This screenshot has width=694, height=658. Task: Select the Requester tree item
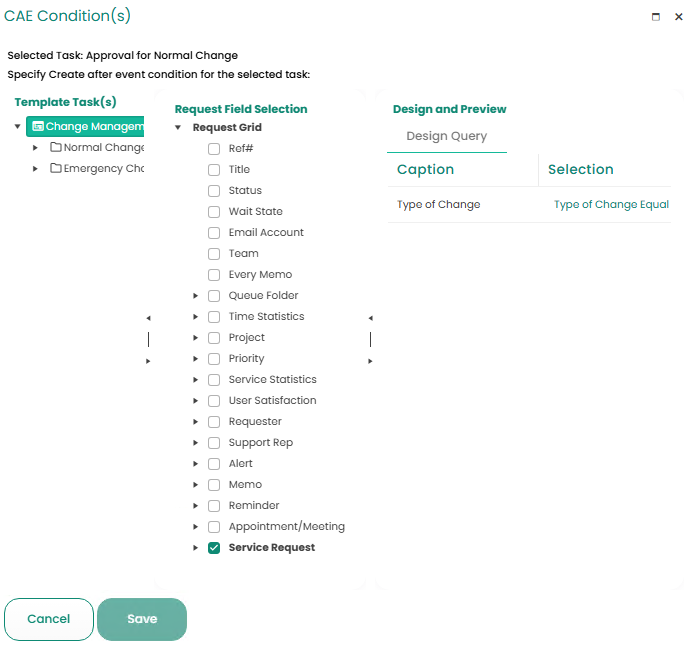tap(255, 422)
